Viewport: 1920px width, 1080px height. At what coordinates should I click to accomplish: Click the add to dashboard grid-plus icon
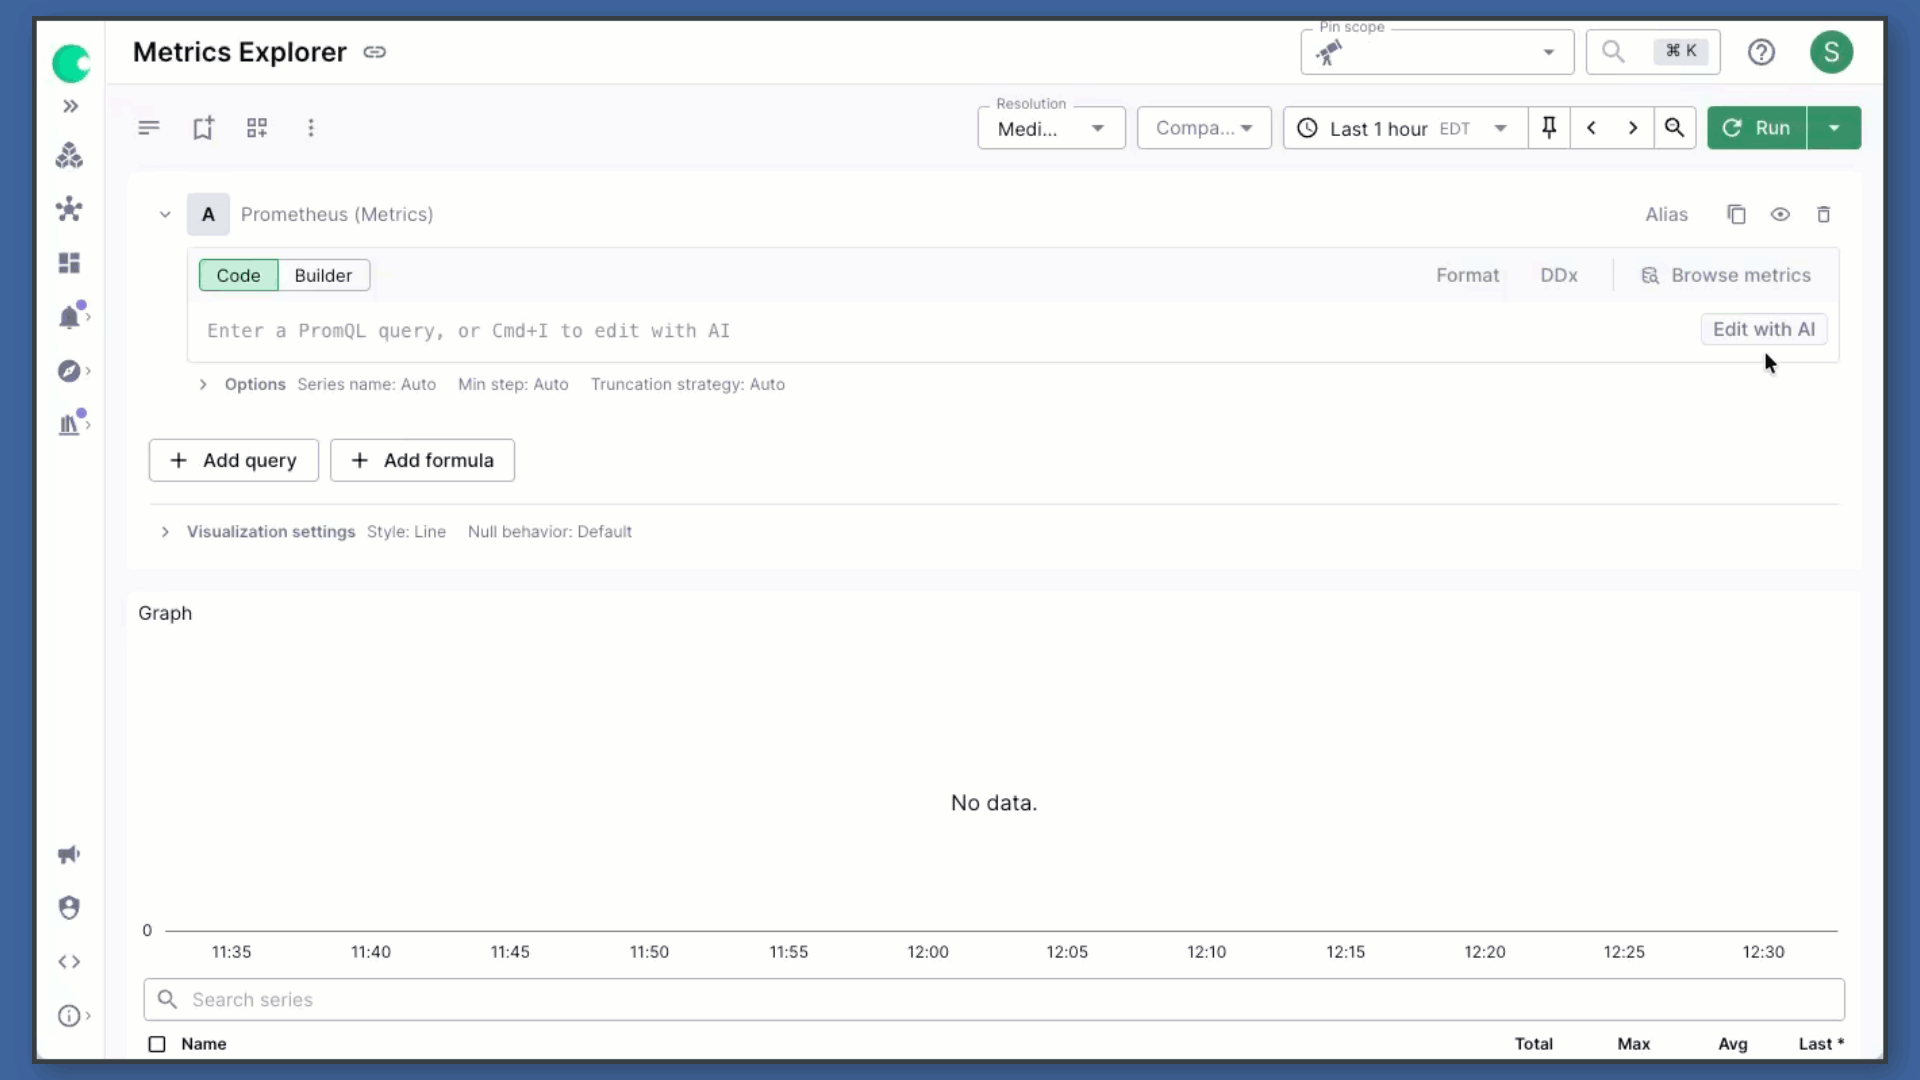257,128
